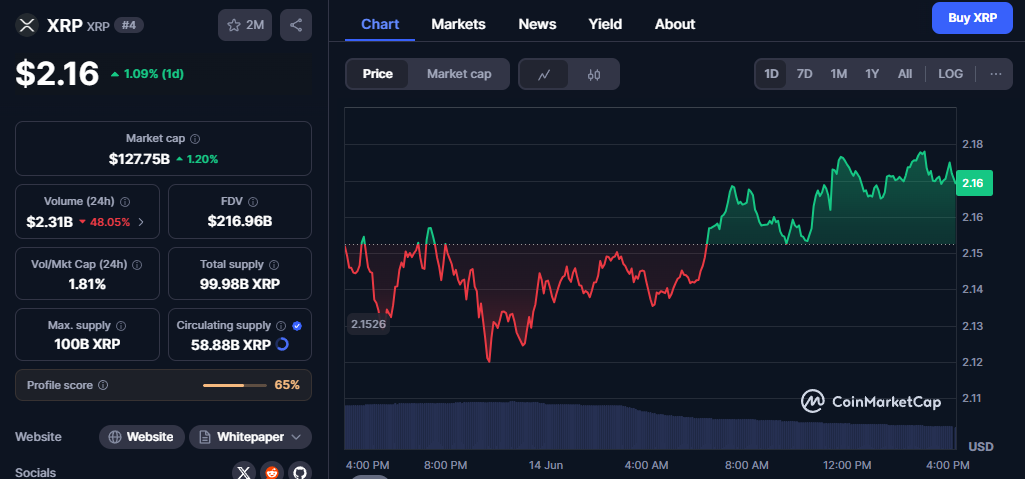Screen dimensions: 1025x479
Task: Open the Chart tab
Action: (380, 24)
